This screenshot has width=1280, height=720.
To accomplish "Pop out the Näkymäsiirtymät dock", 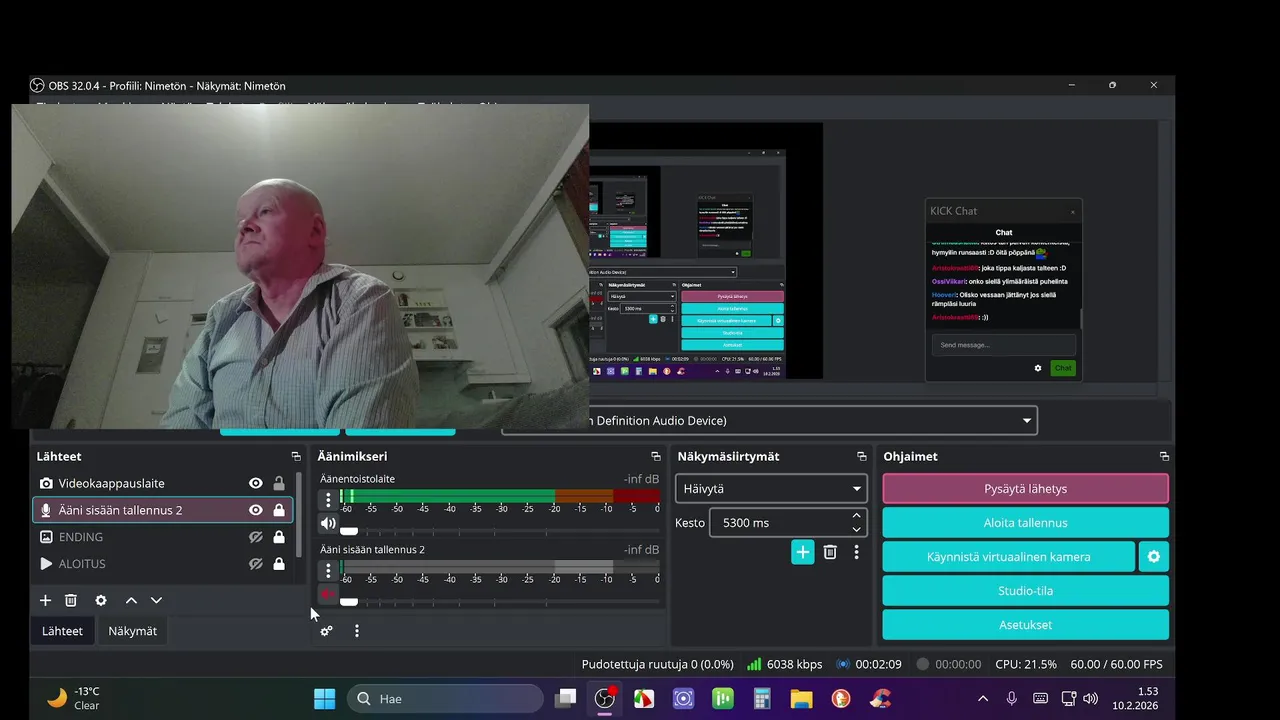I will 861,456.
